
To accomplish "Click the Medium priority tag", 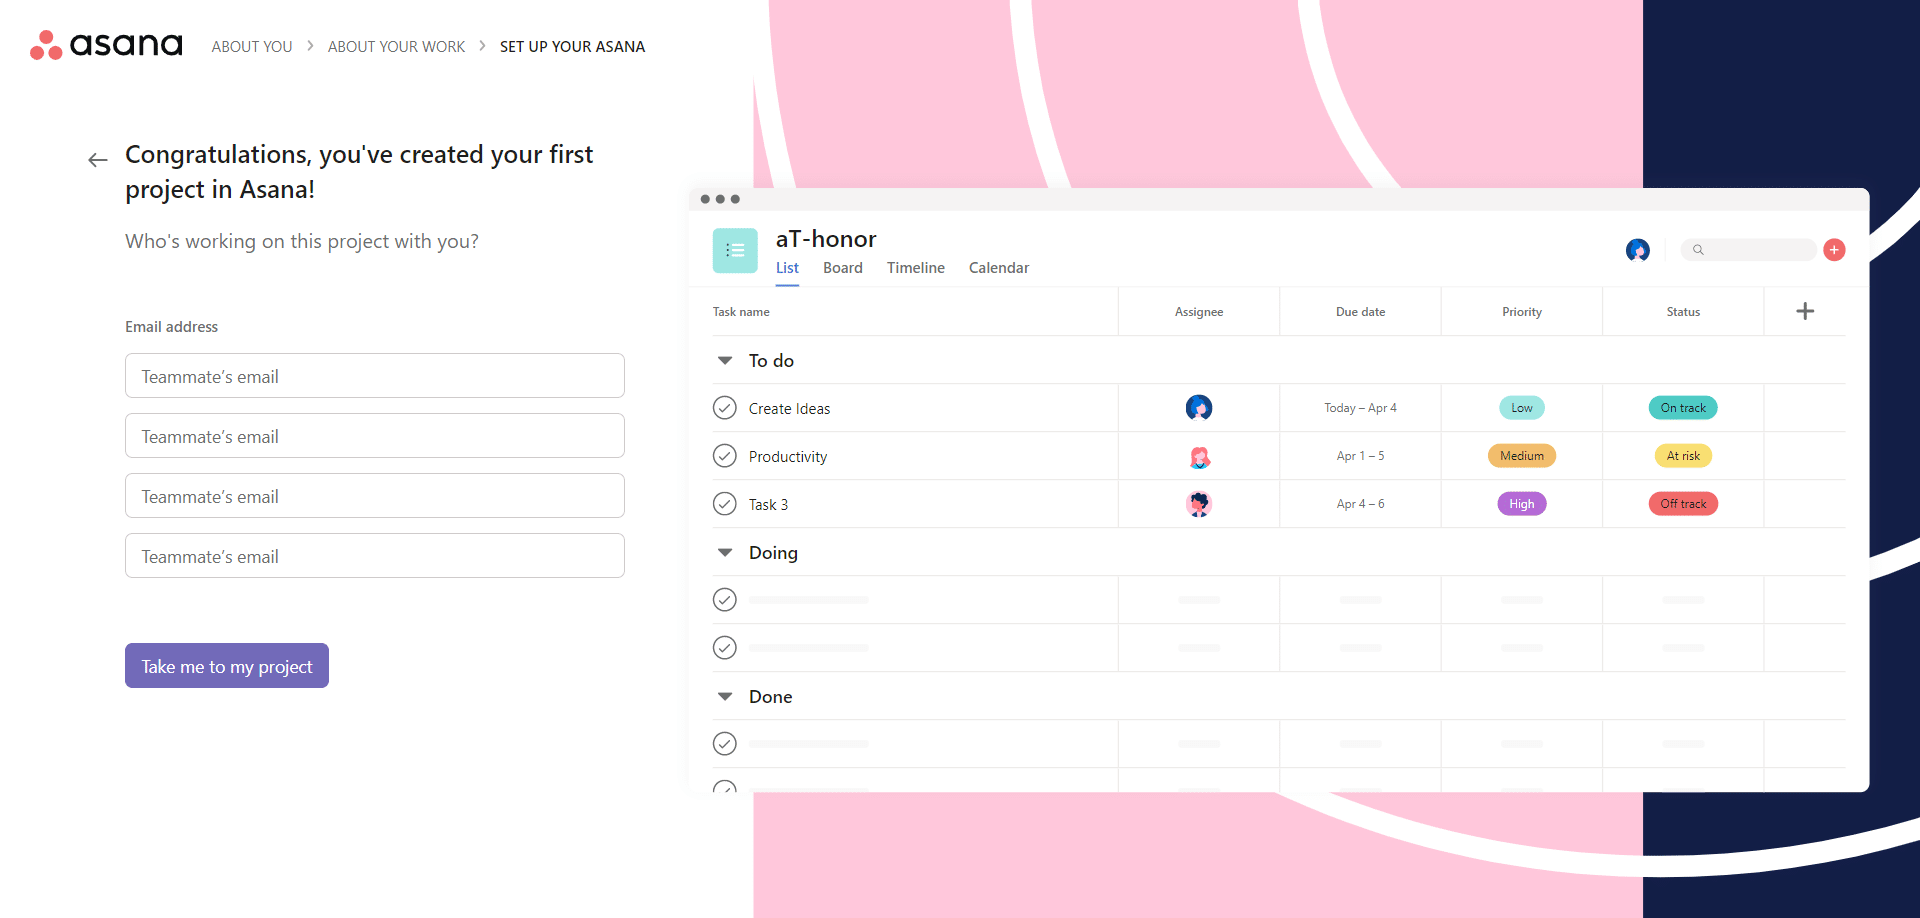I will 1522,456.
